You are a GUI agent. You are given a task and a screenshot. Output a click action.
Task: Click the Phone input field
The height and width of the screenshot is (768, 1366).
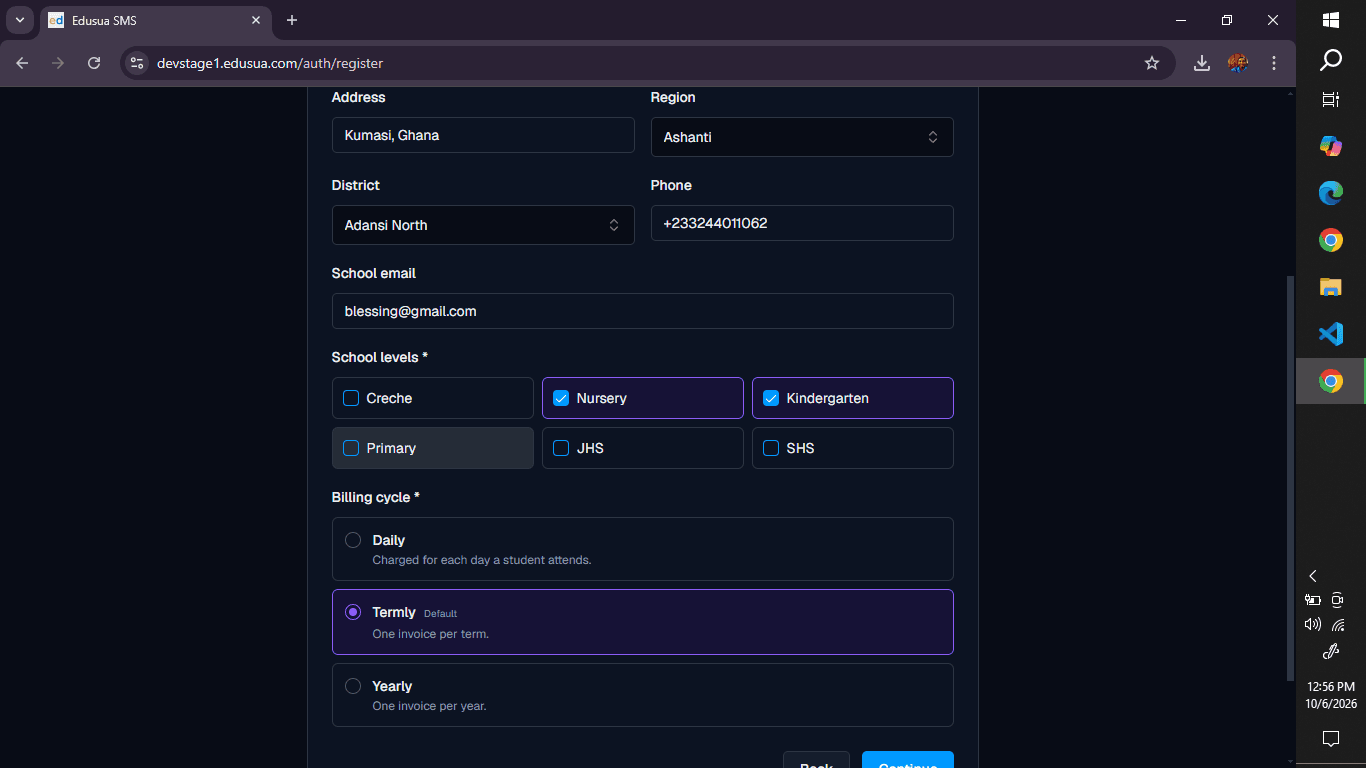tap(802, 223)
